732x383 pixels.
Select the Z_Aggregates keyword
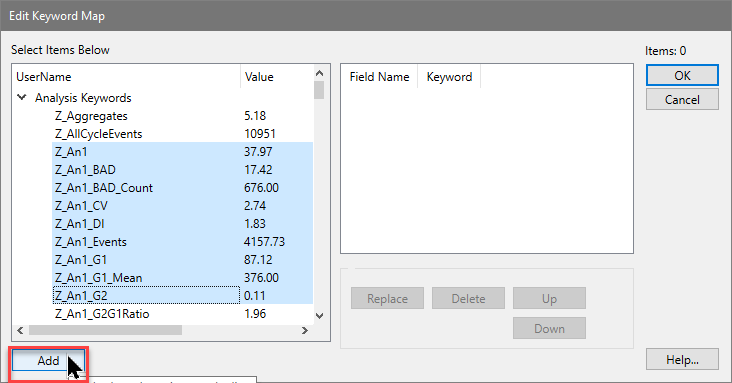pyautogui.click(x=91, y=116)
